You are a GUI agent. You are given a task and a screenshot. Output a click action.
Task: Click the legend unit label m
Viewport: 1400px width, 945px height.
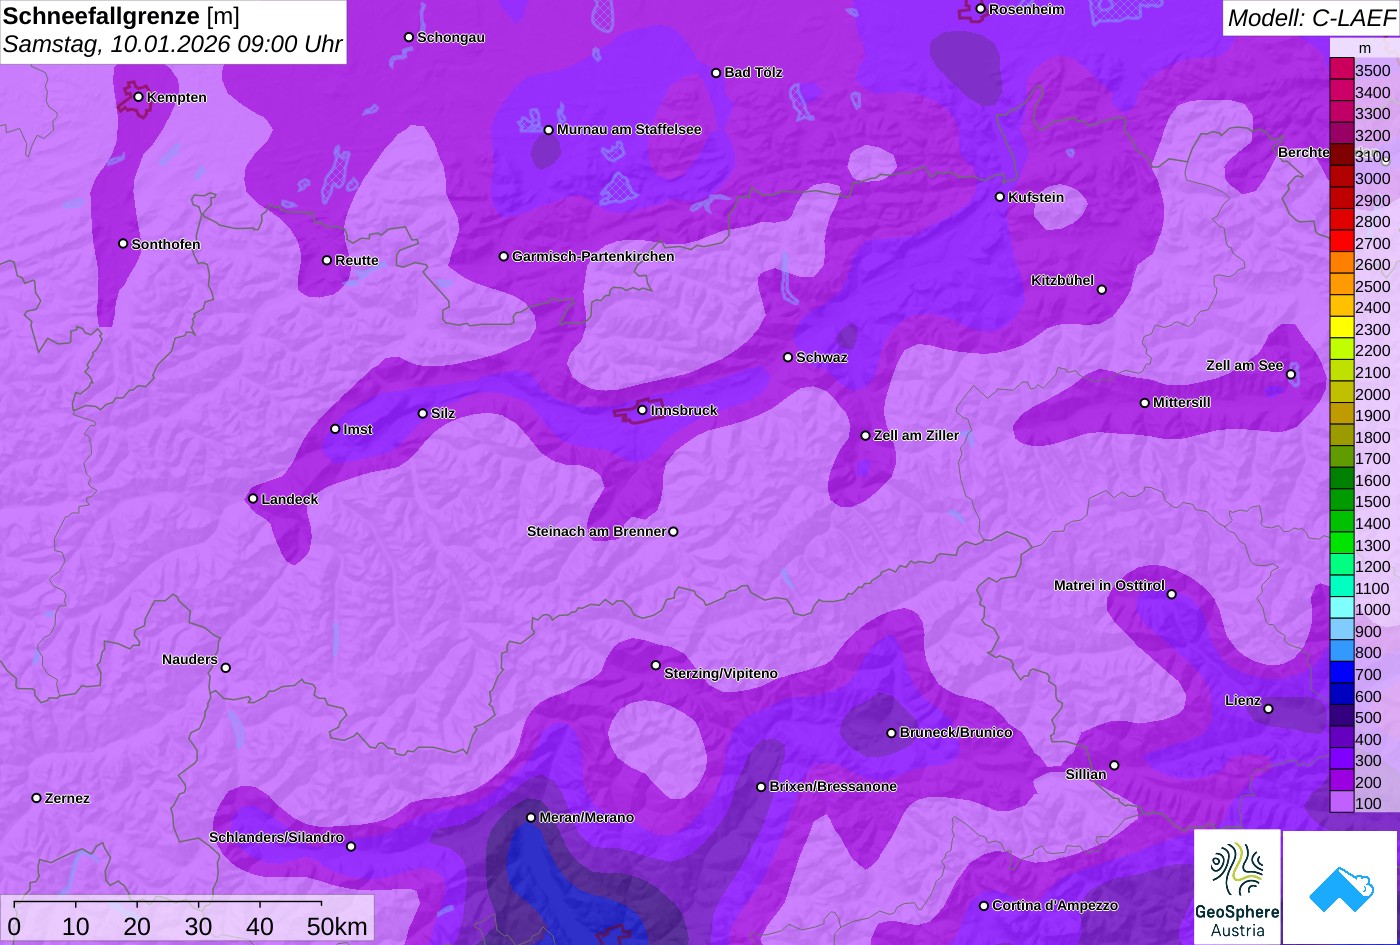point(1364,48)
